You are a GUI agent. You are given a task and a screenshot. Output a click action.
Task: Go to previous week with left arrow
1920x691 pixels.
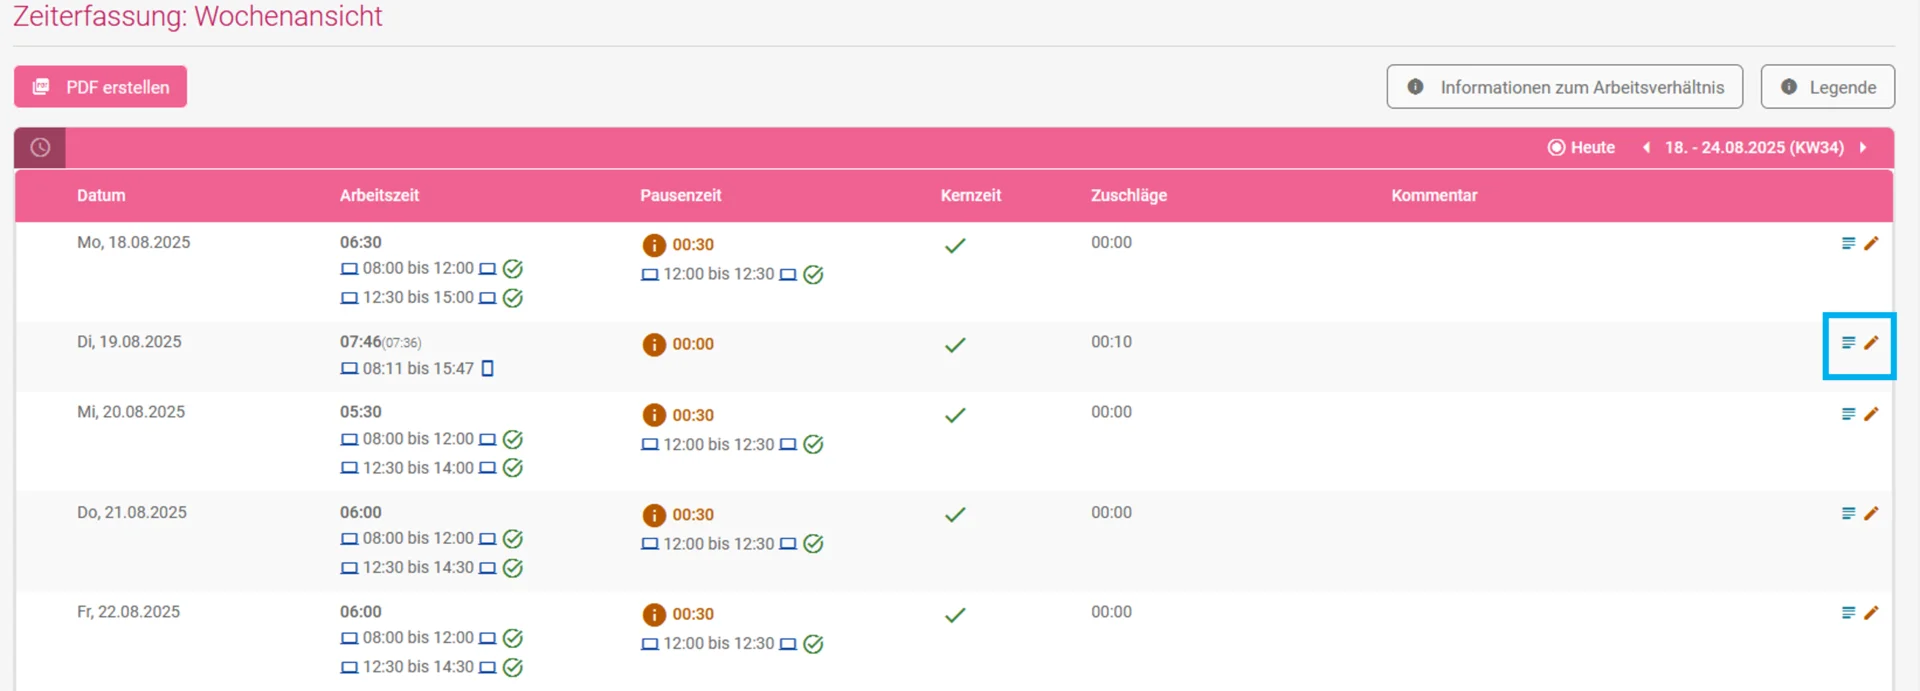pos(1646,147)
